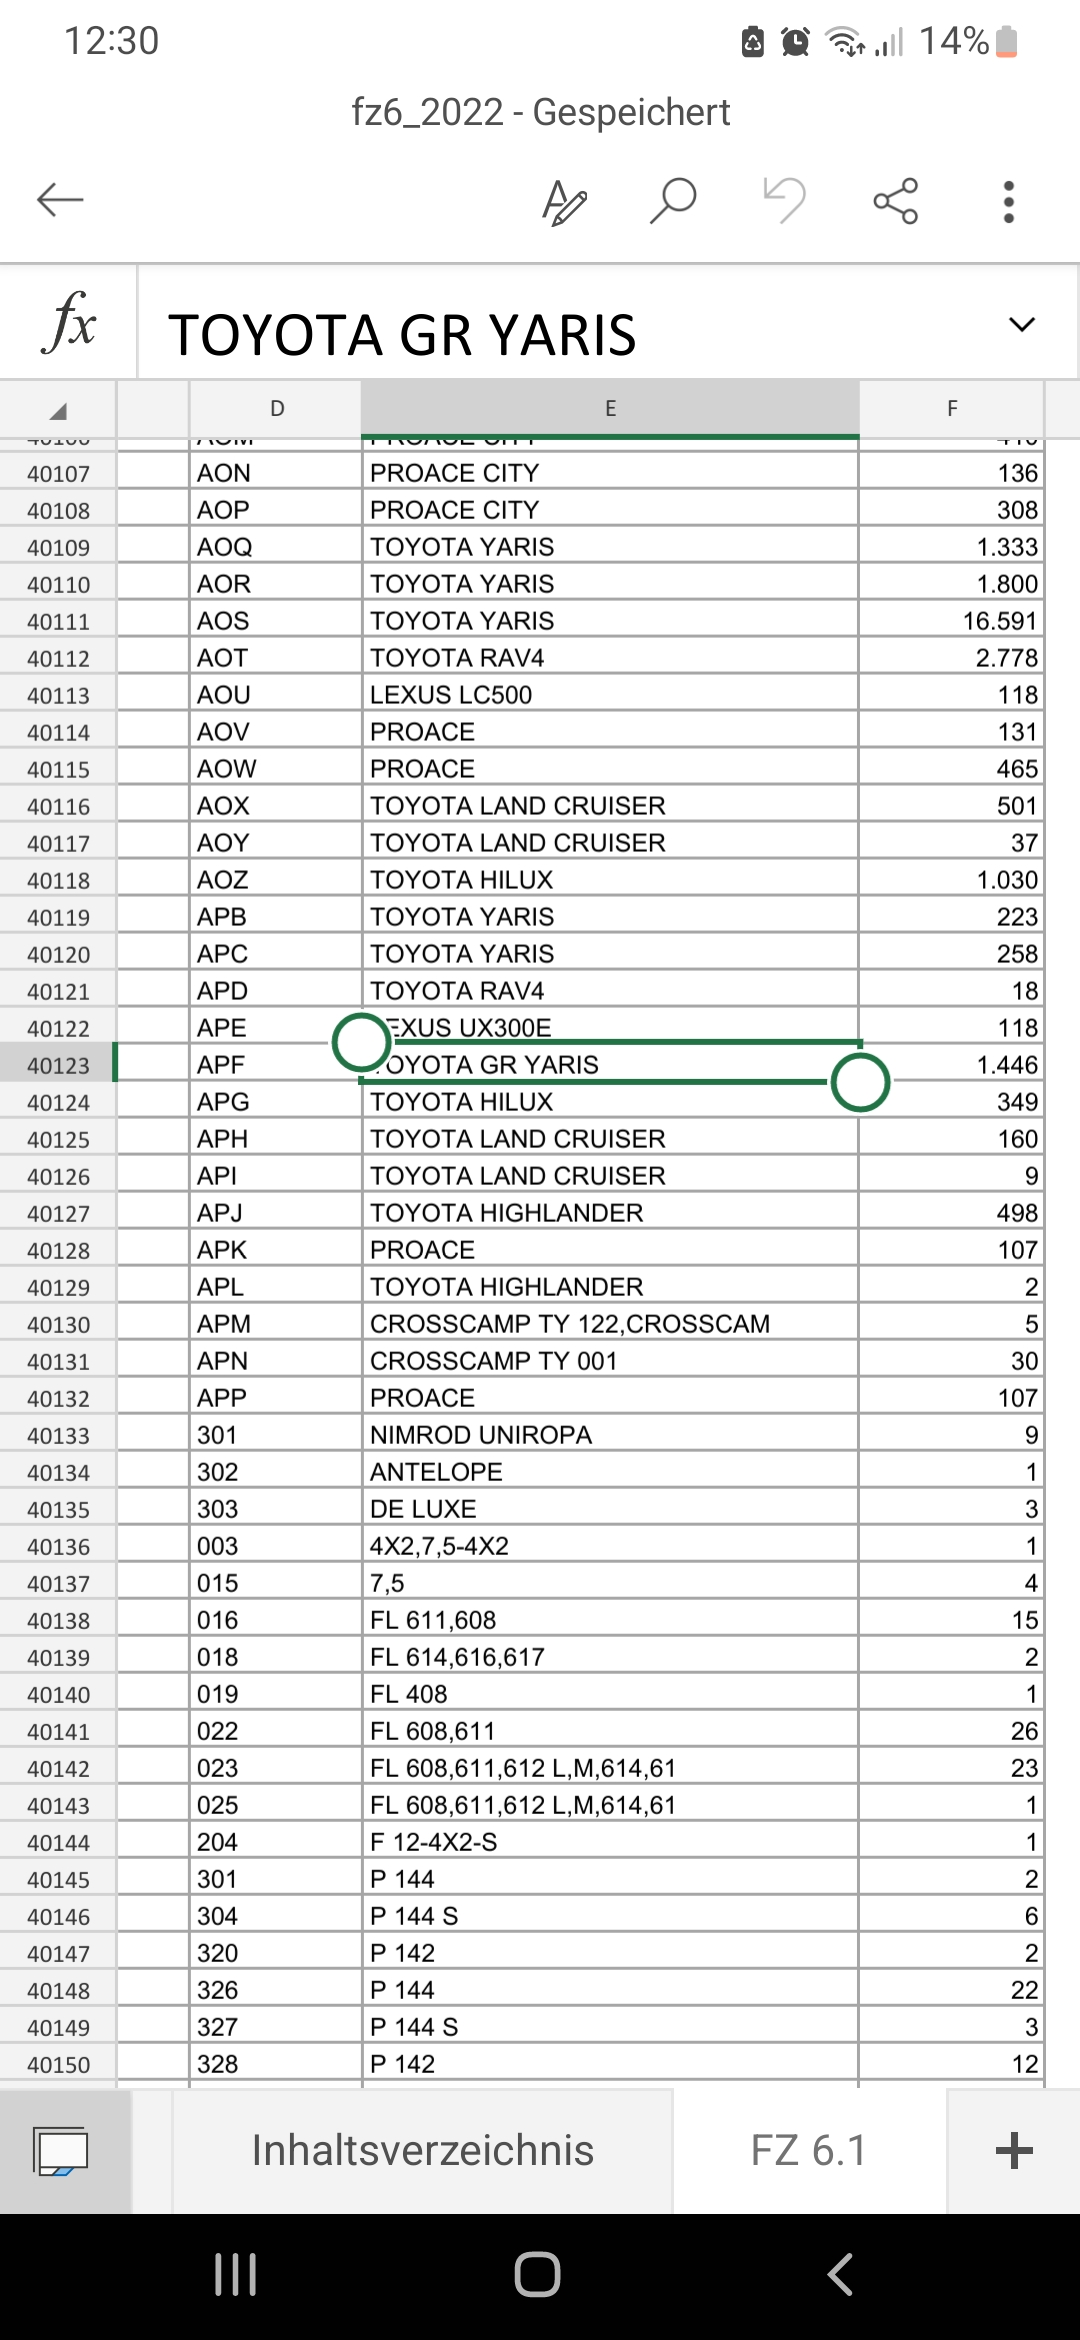Image resolution: width=1080 pixels, height=2340 pixels.
Task: Select cell FL 408
Action: (x=610, y=1694)
